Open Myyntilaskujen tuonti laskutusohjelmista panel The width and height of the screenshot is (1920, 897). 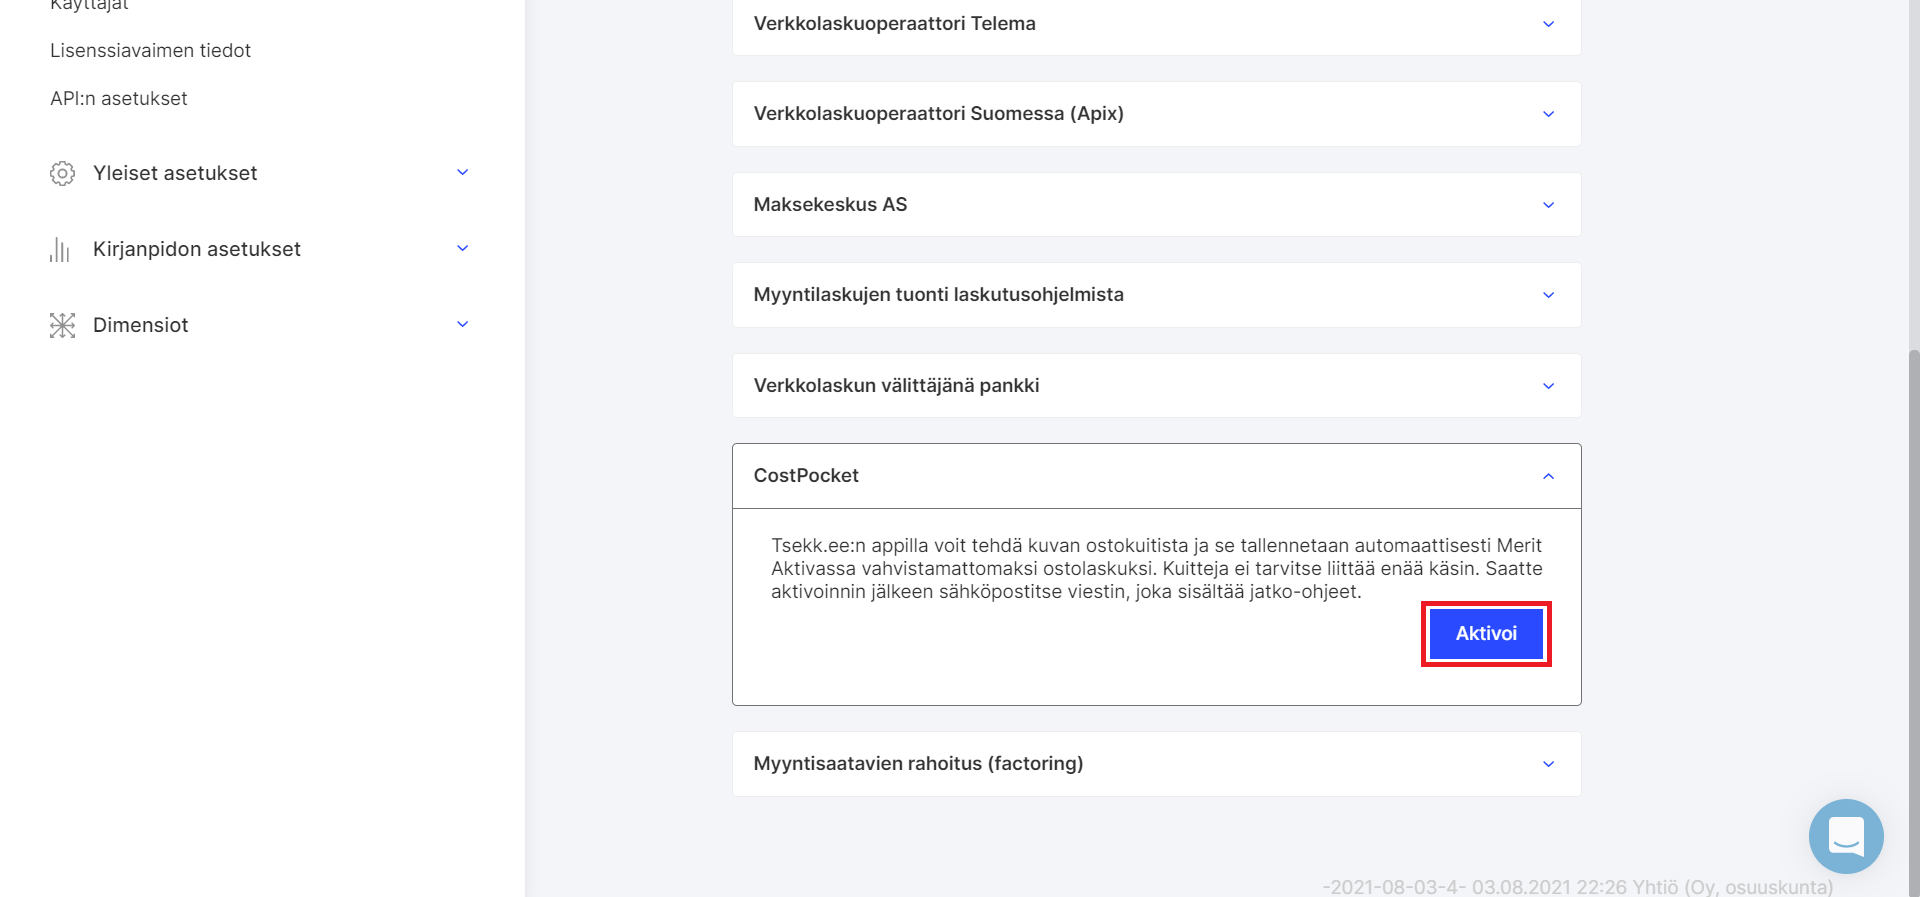(1156, 295)
